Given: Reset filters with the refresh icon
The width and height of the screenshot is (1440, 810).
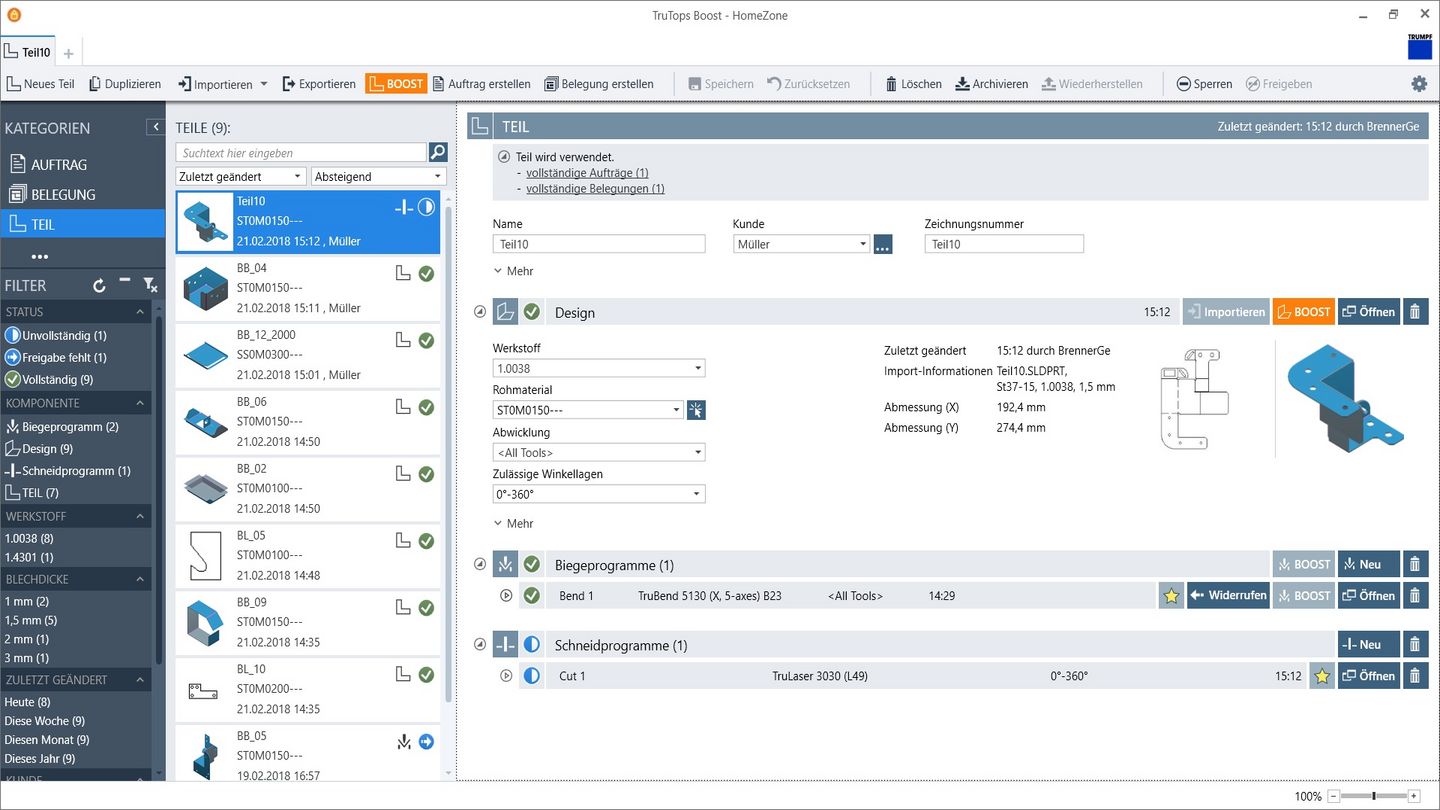Looking at the screenshot, I should click(x=99, y=286).
